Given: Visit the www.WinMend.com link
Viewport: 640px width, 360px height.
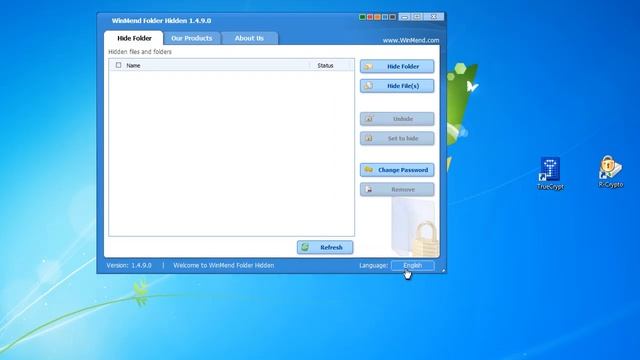Looking at the screenshot, I should (x=411, y=40).
